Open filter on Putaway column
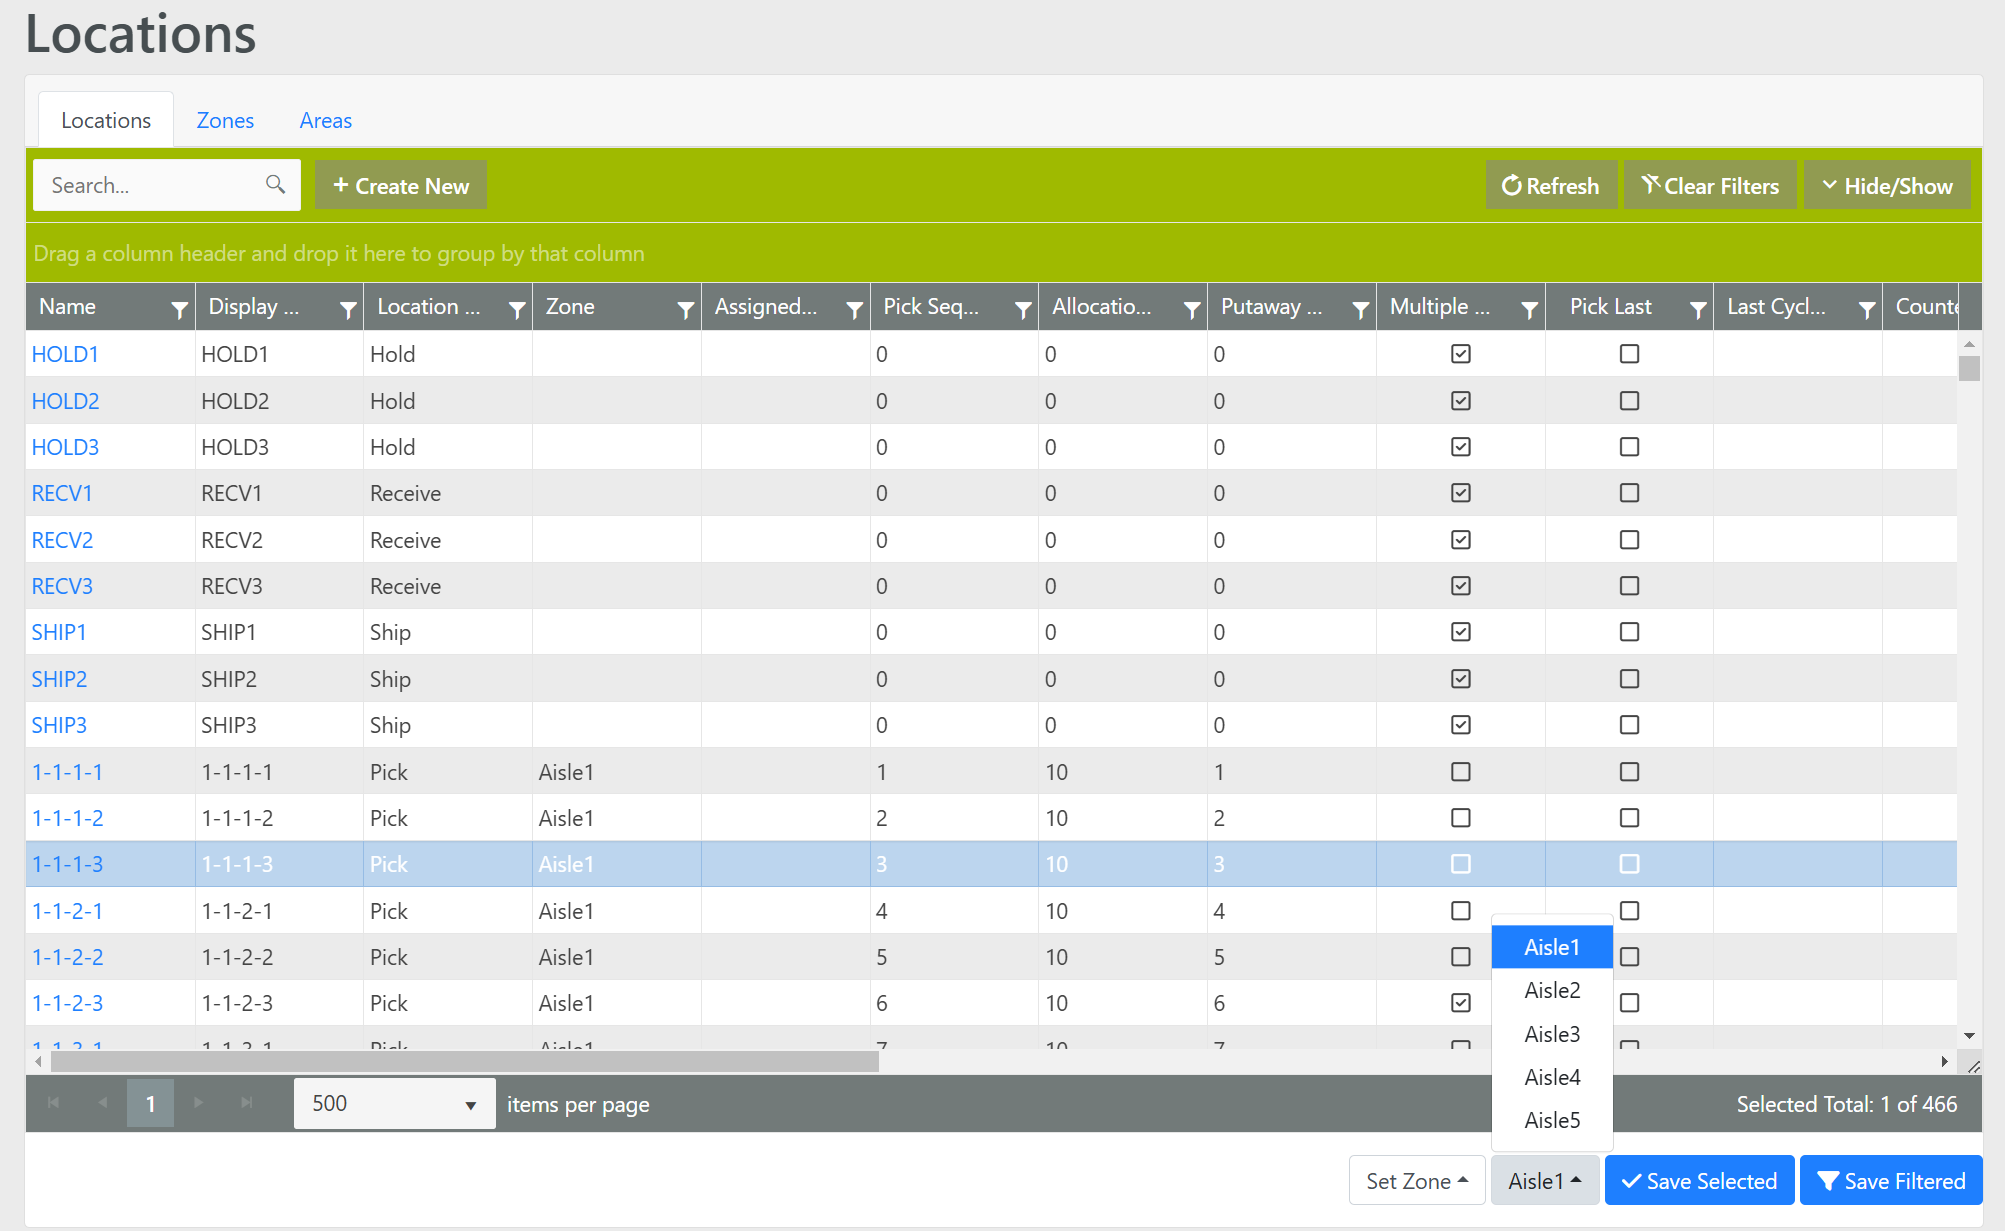This screenshot has height=1231, width=2005. pyautogui.click(x=1360, y=310)
